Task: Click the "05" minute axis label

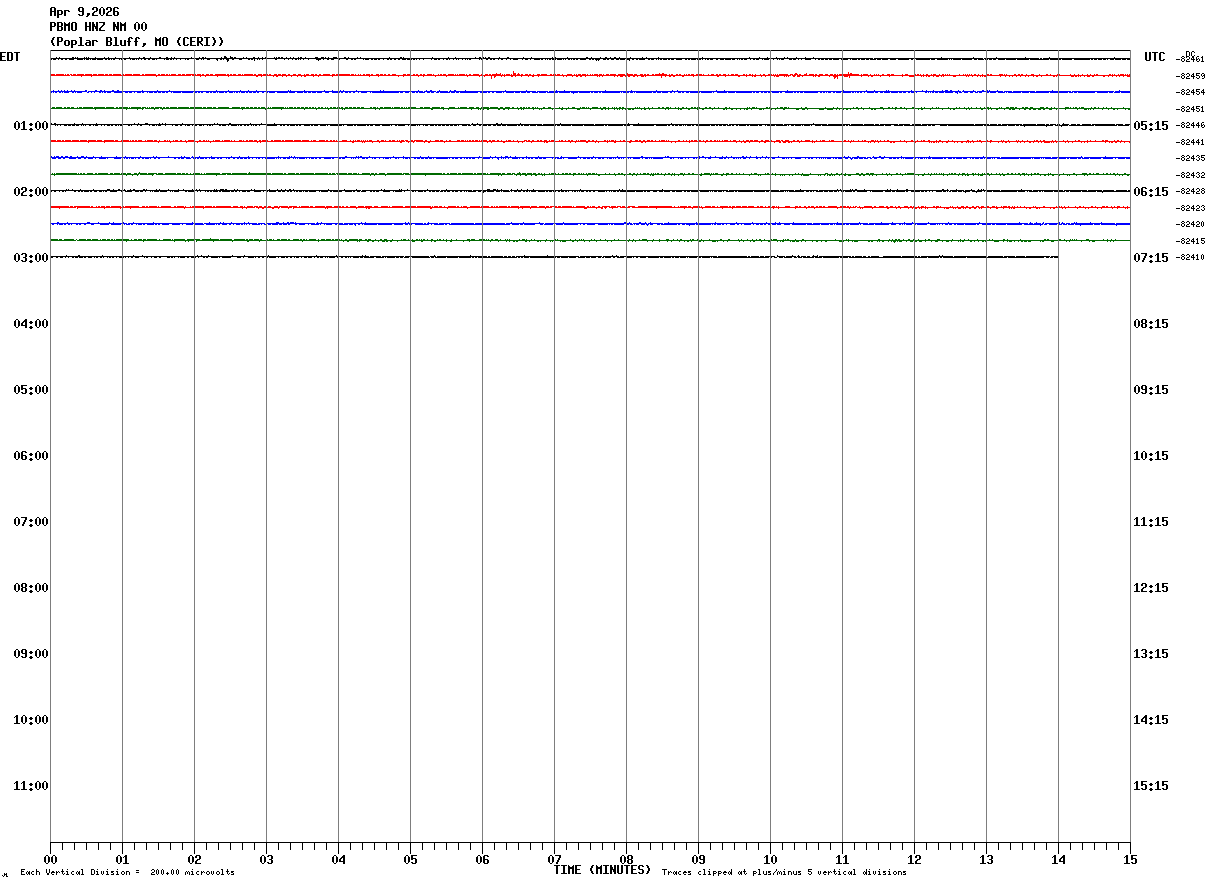Action: tap(410, 860)
